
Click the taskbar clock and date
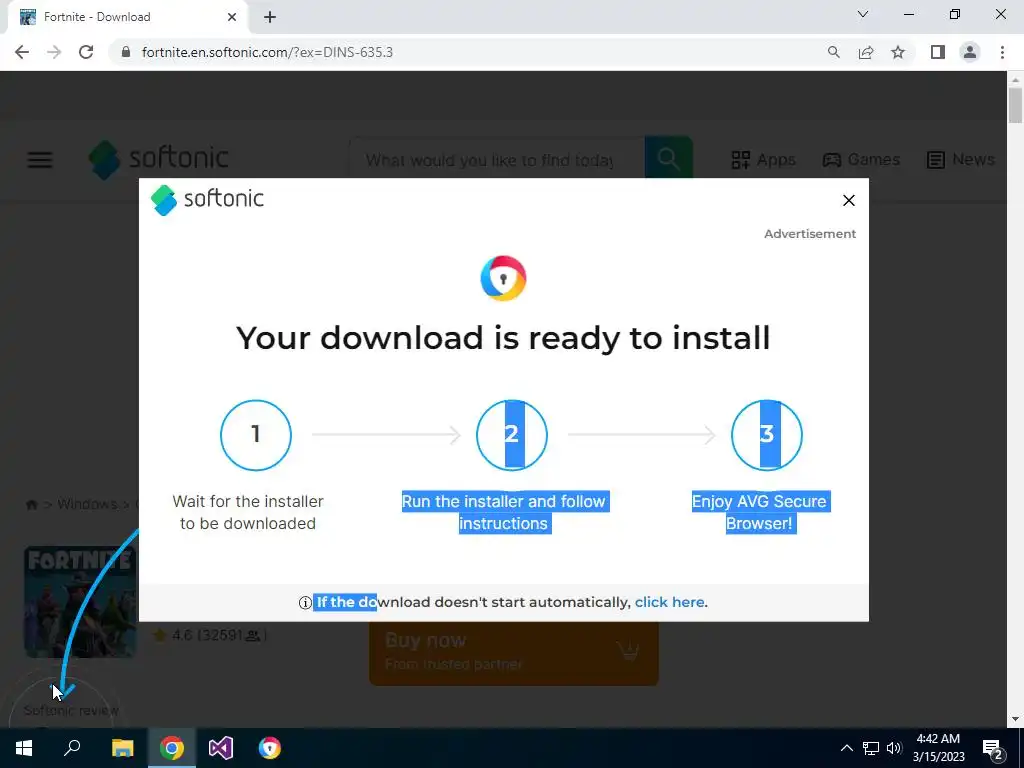[938, 748]
